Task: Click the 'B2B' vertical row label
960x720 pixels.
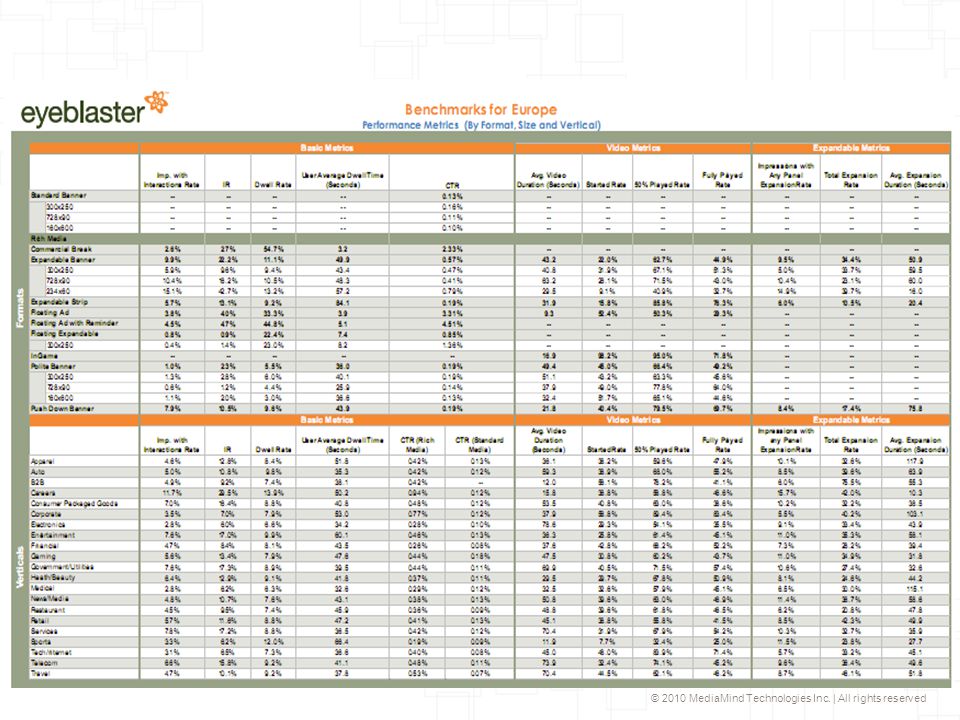Action: (37, 482)
